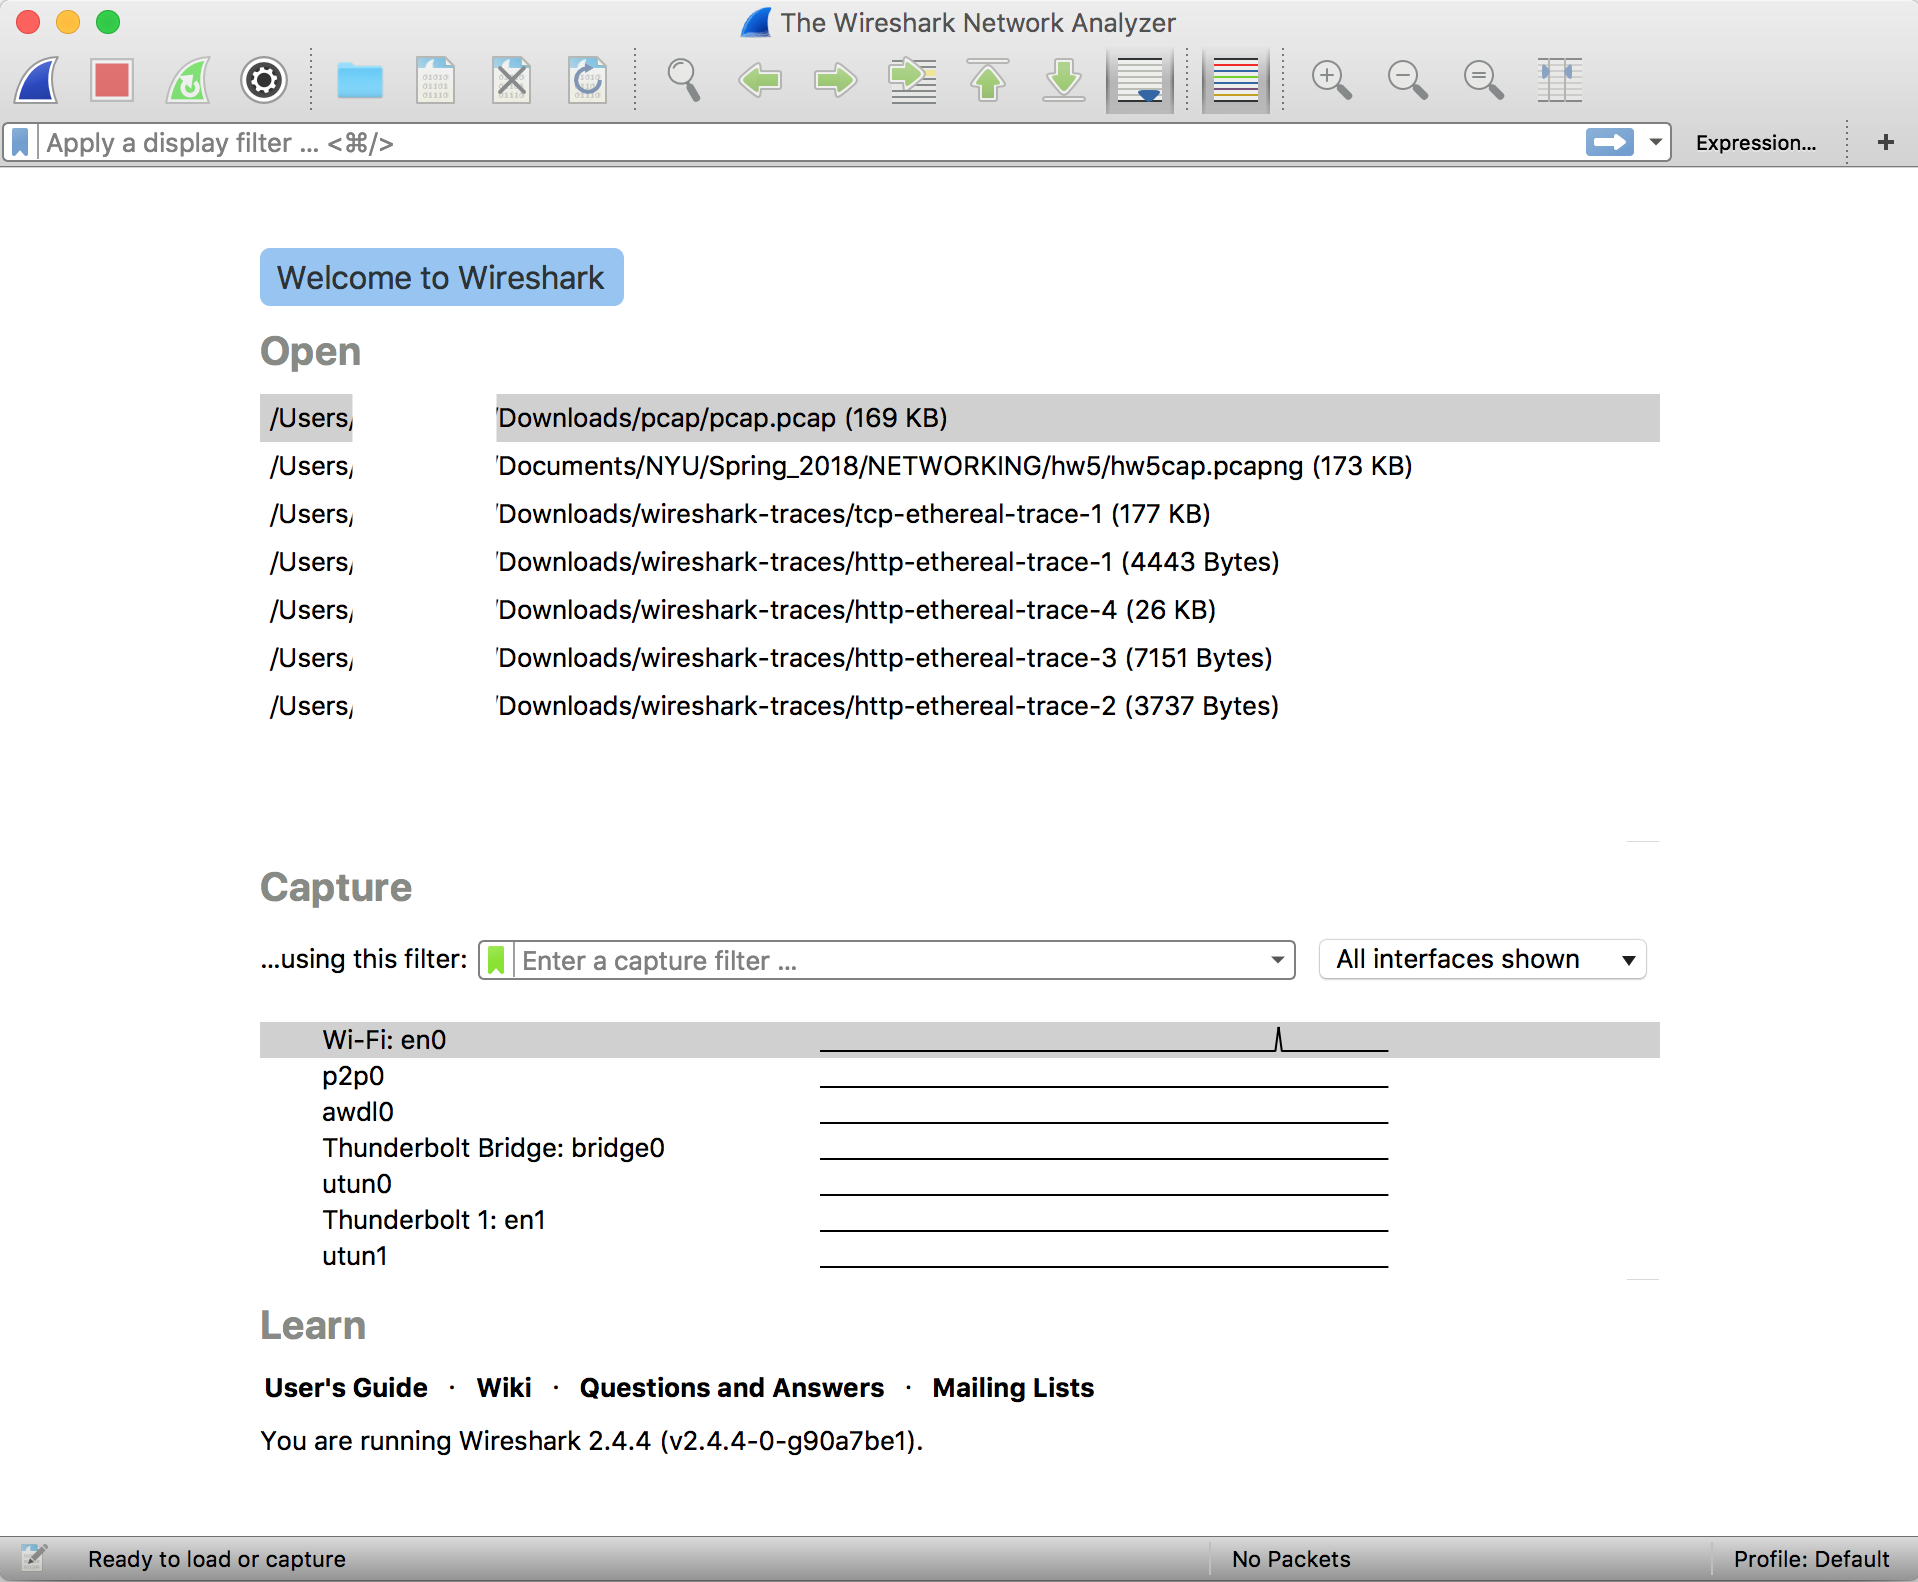Open a capture file via folder icon
Screen dimensions: 1918x1582
coord(359,81)
